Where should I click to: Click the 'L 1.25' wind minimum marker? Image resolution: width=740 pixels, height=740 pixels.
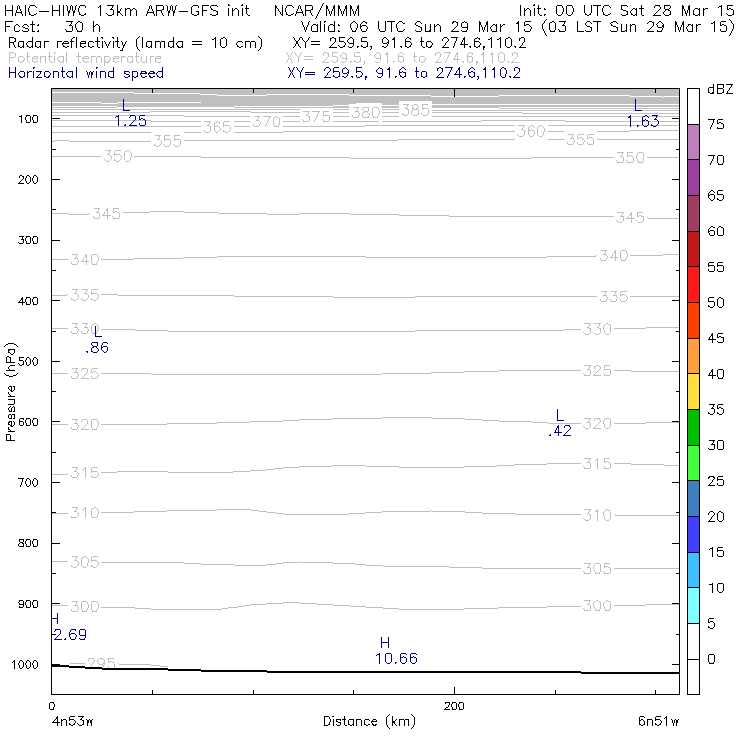click(130, 113)
